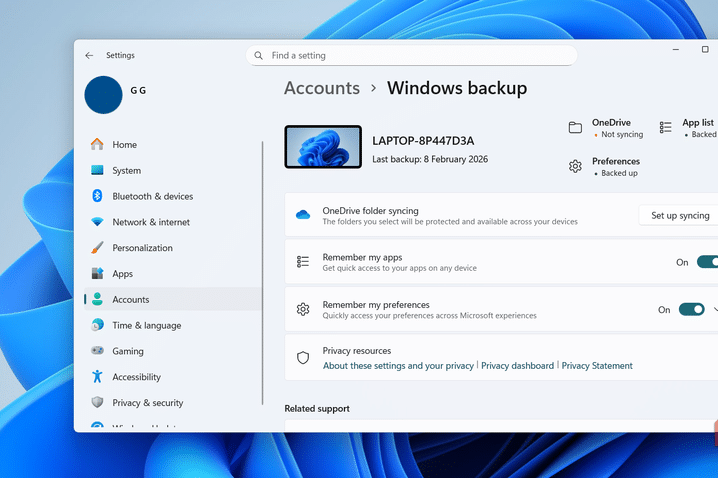
Task: Click the Accessibility figure icon
Action: click(x=97, y=376)
